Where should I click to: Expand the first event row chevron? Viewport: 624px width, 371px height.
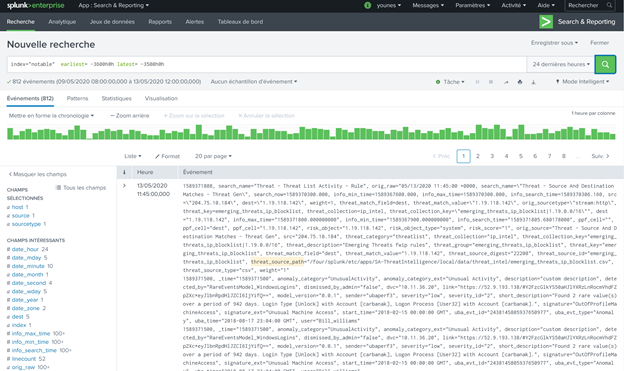point(124,186)
